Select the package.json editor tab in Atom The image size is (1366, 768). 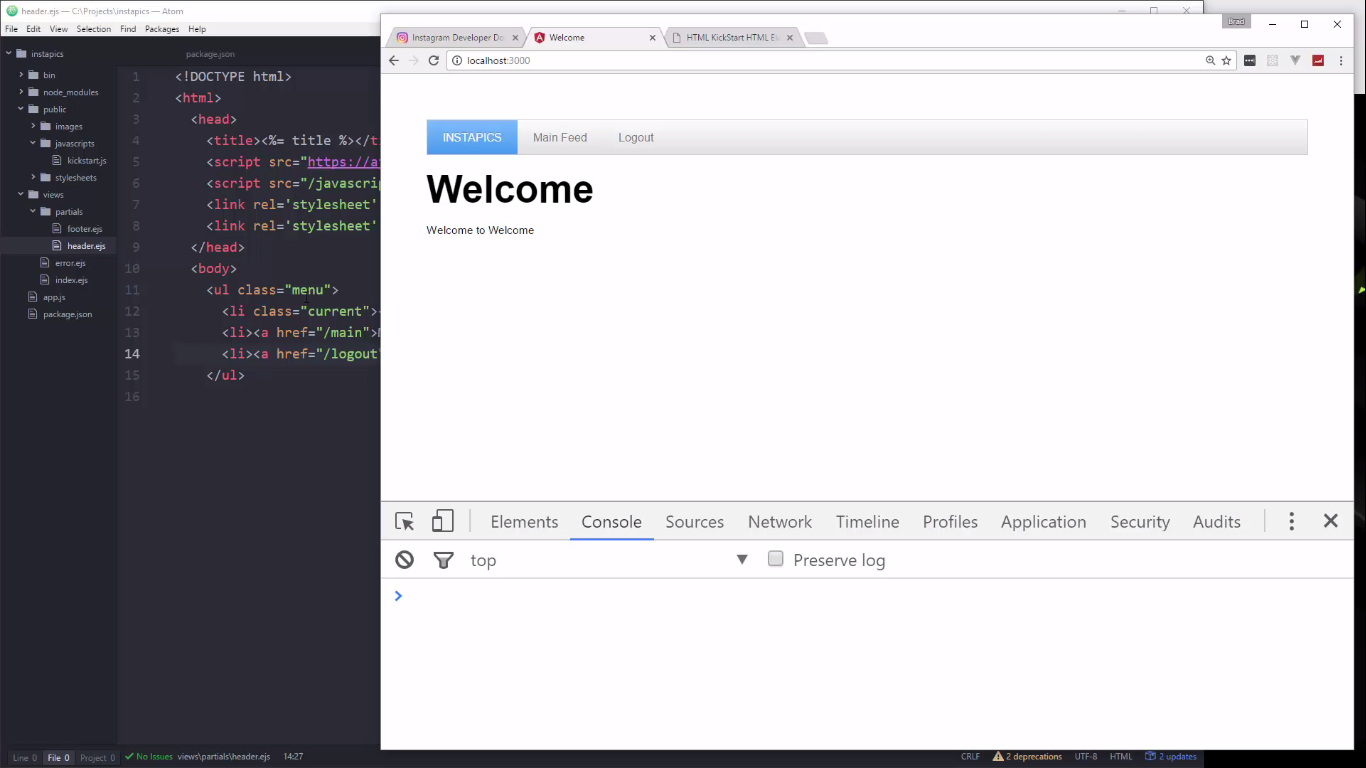pyautogui.click(x=210, y=54)
